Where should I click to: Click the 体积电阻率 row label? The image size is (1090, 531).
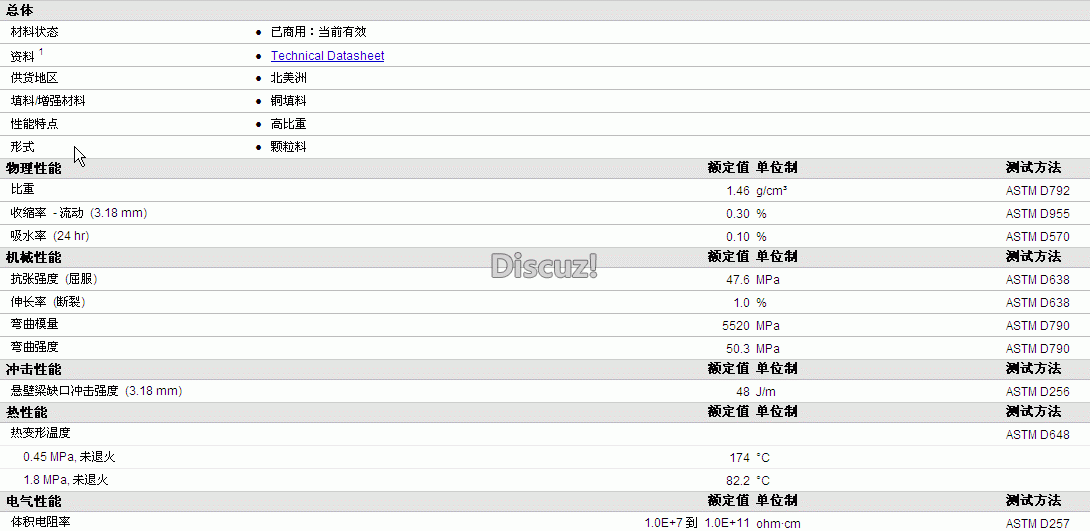pos(40,521)
